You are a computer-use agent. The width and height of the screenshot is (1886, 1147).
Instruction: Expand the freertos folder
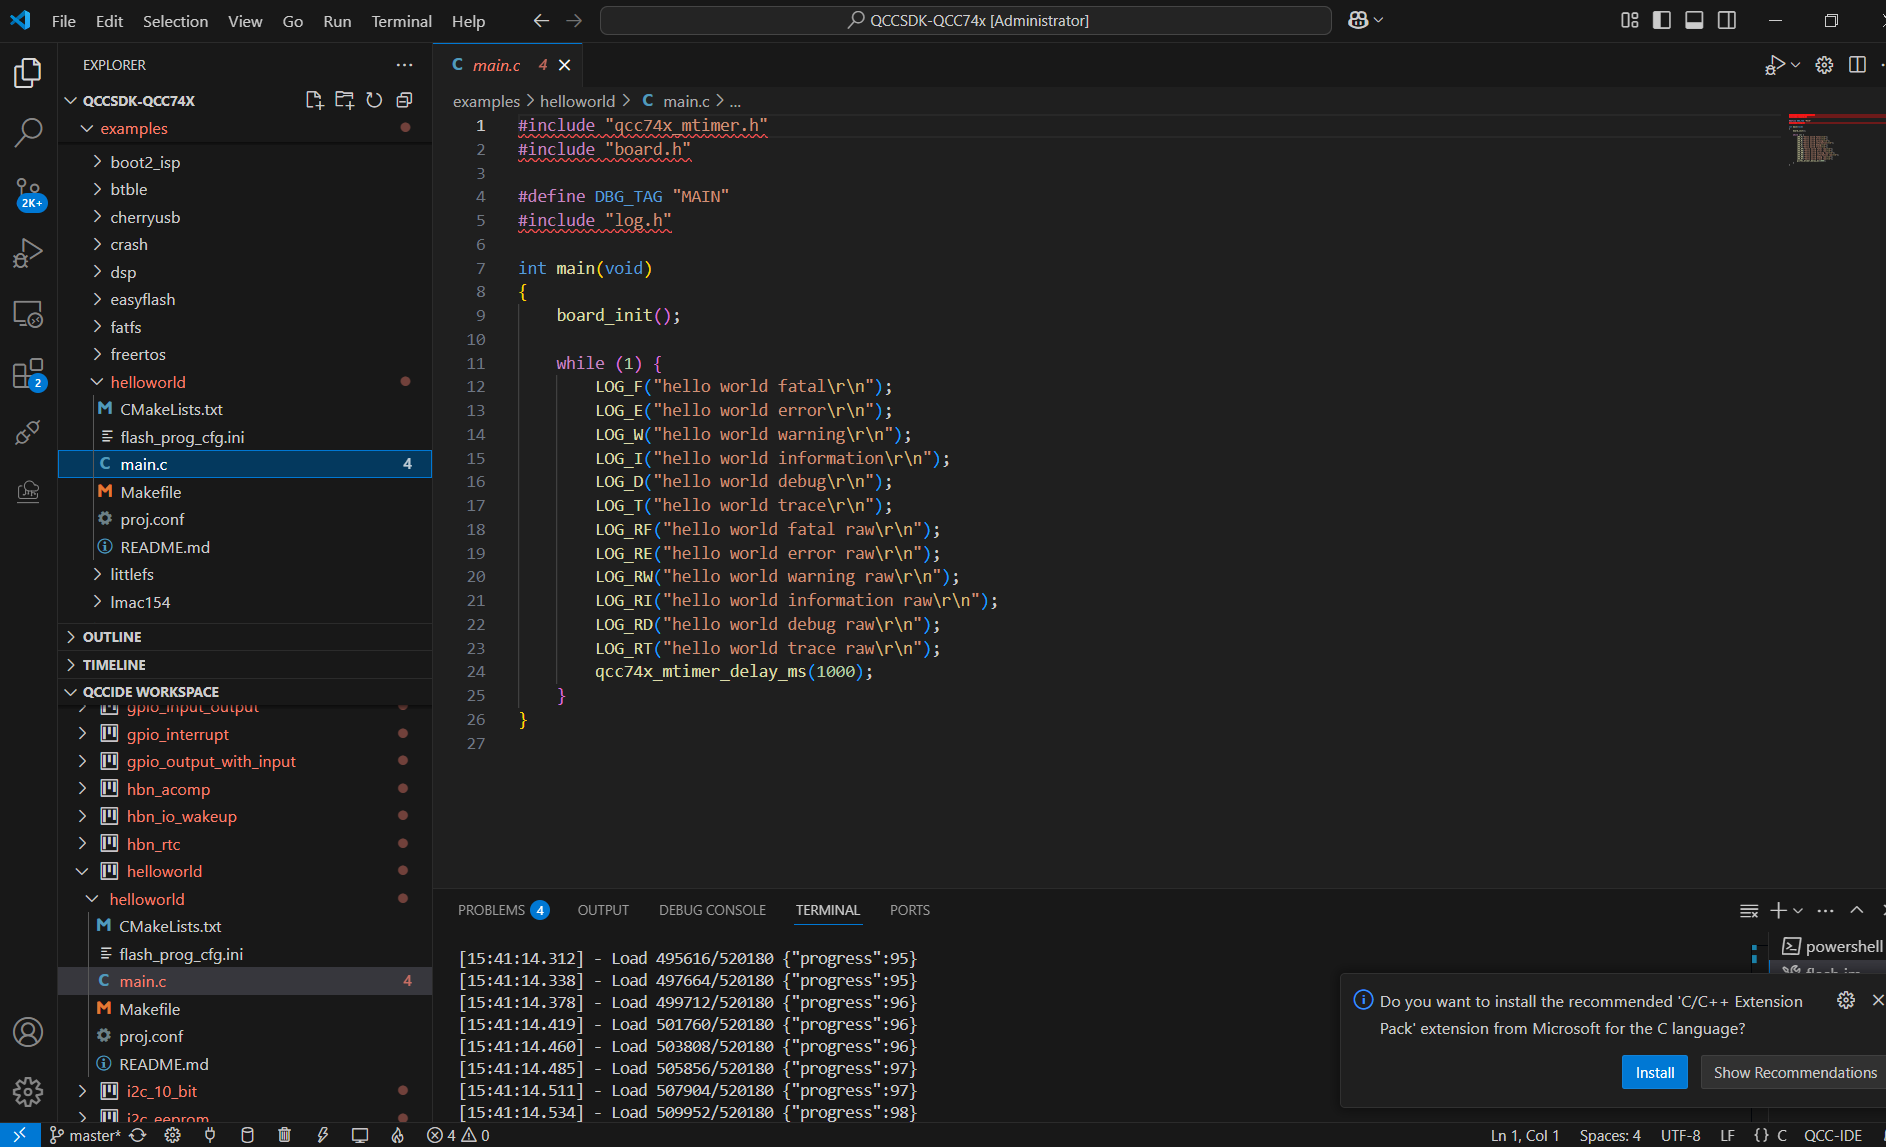click(x=245, y=354)
